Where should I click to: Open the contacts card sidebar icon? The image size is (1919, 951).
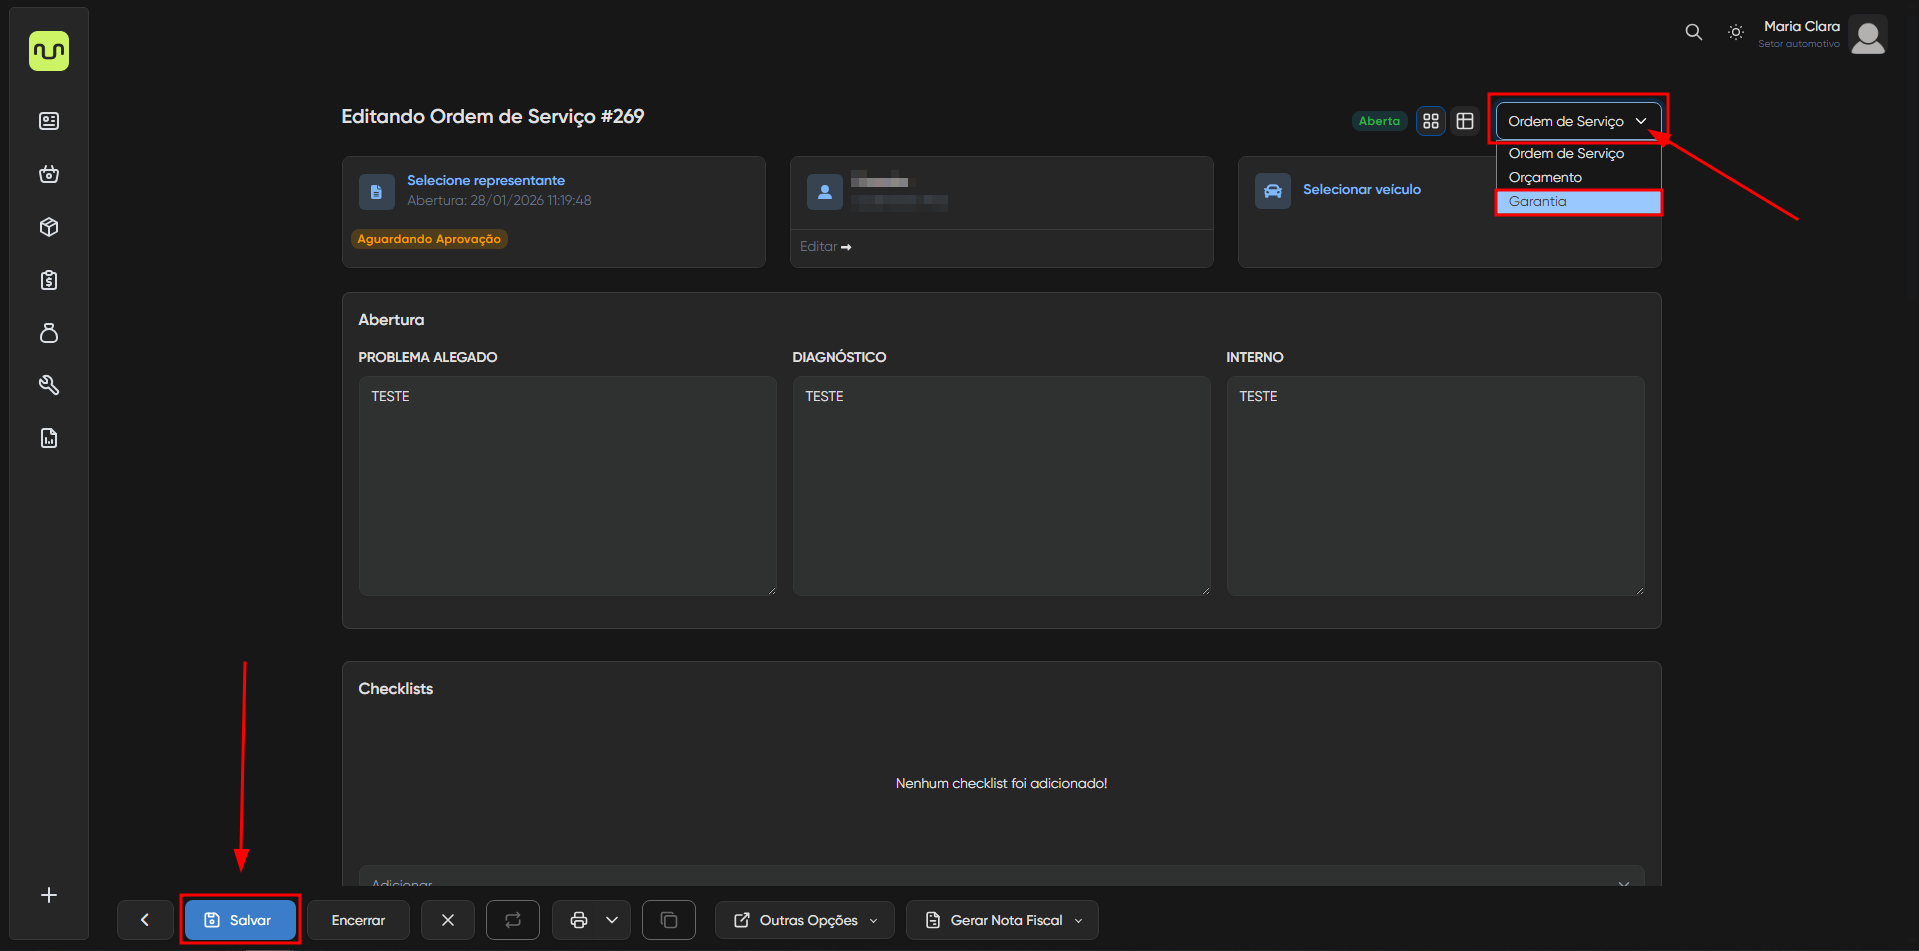pyautogui.click(x=49, y=121)
